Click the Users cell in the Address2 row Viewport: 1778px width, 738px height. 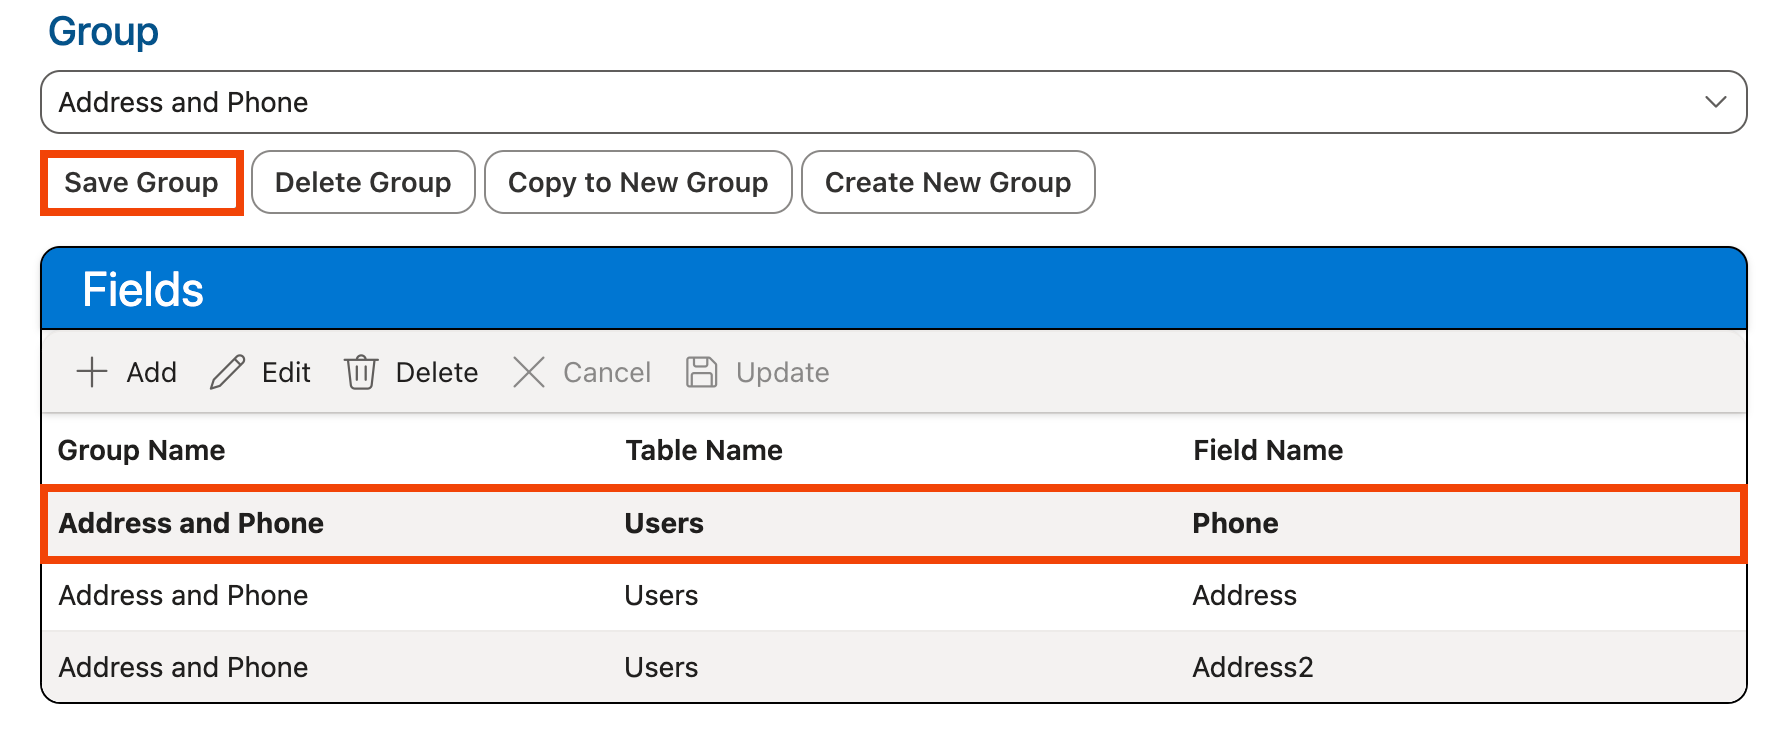(x=661, y=667)
